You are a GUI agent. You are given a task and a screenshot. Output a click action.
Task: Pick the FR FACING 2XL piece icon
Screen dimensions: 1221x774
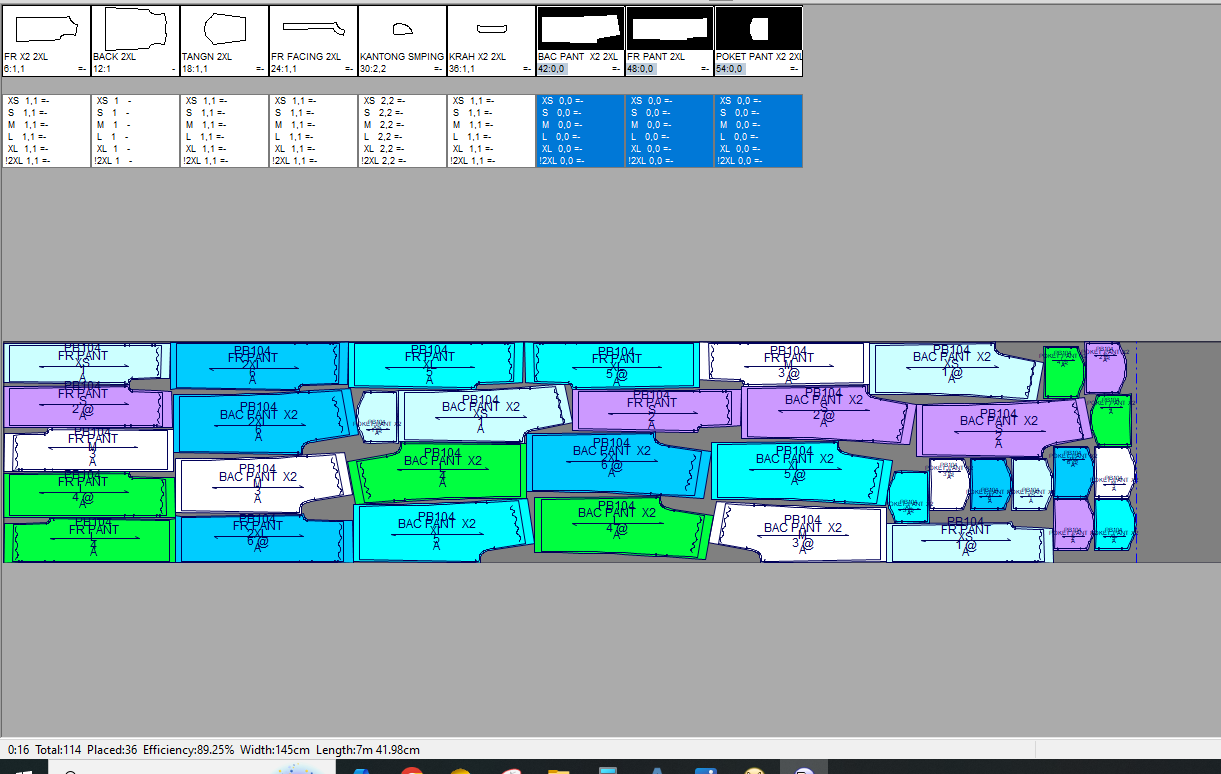[x=313, y=29]
